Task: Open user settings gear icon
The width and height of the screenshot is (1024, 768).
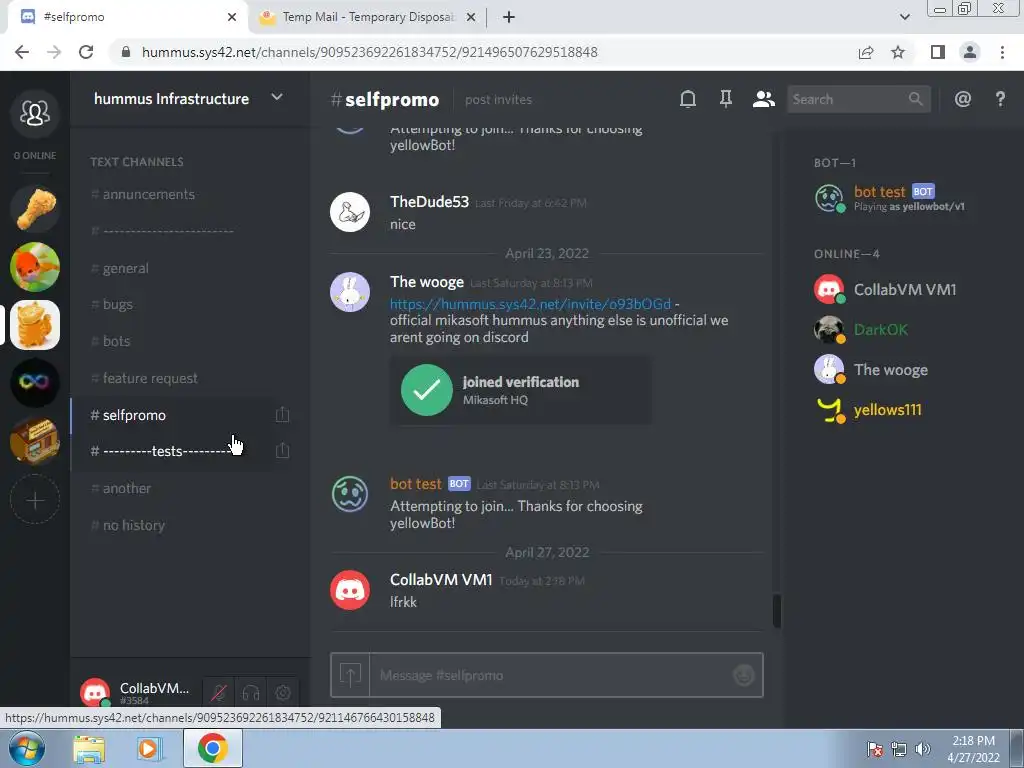Action: (283, 693)
